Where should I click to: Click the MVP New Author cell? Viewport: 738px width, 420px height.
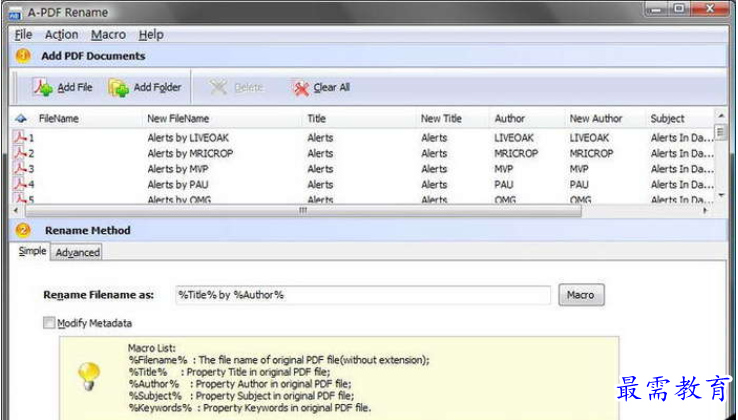click(579, 169)
